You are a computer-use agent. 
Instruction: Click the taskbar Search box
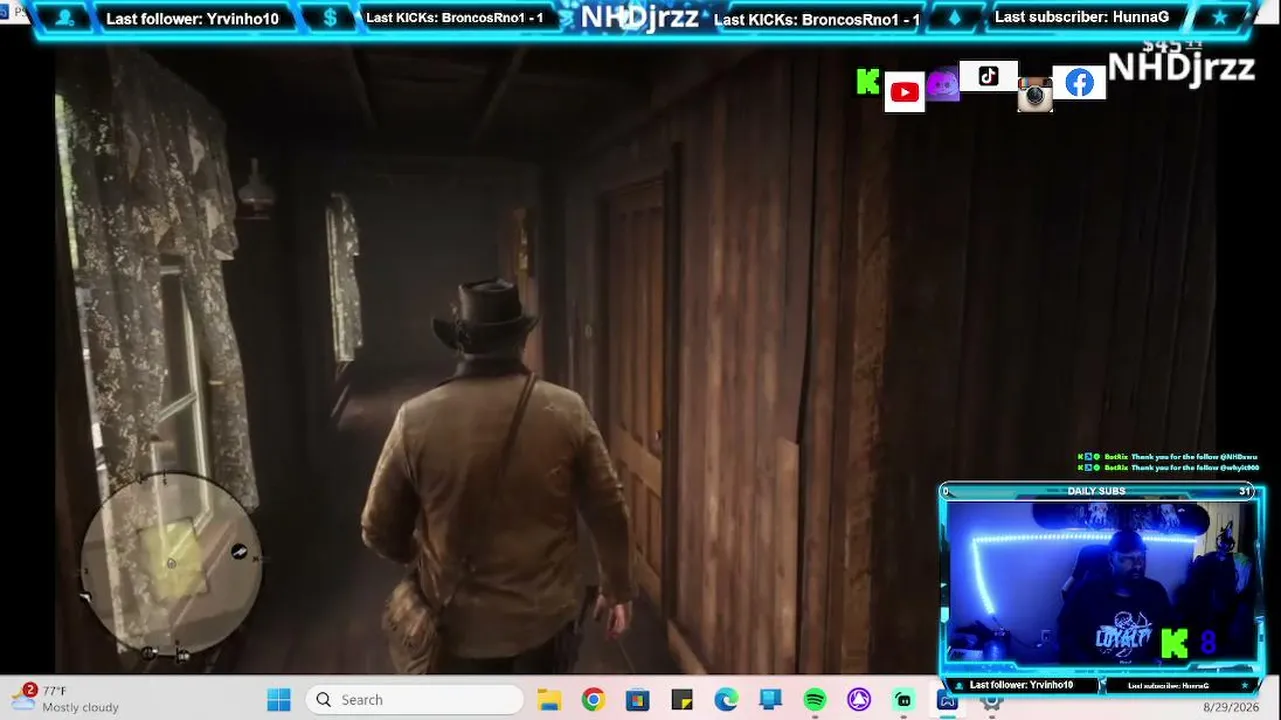(414, 700)
